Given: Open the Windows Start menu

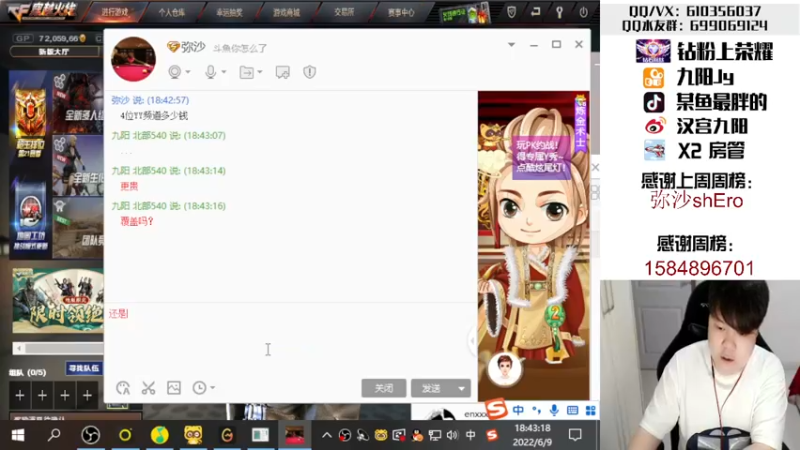Looking at the screenshot, I should pos(18,435).
